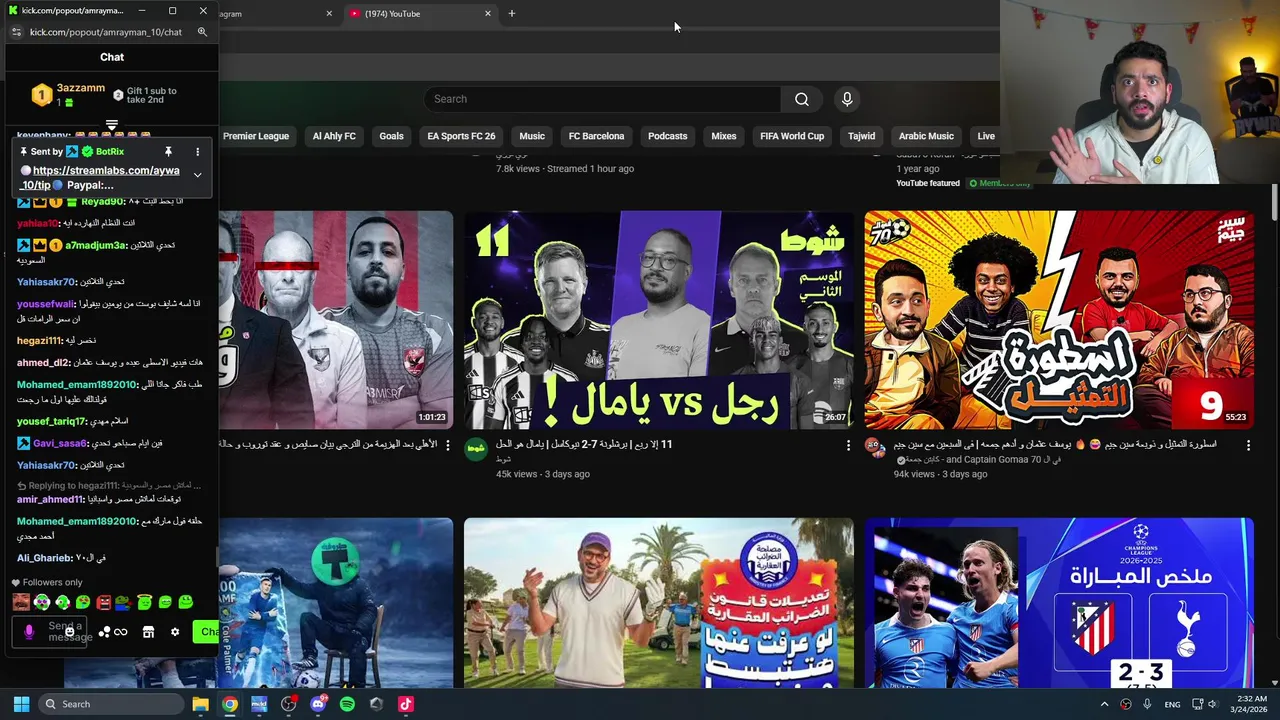1280x720 pixels.
Task: Open the Cole Palmer card video thumbnail
Action: [335, 603]
